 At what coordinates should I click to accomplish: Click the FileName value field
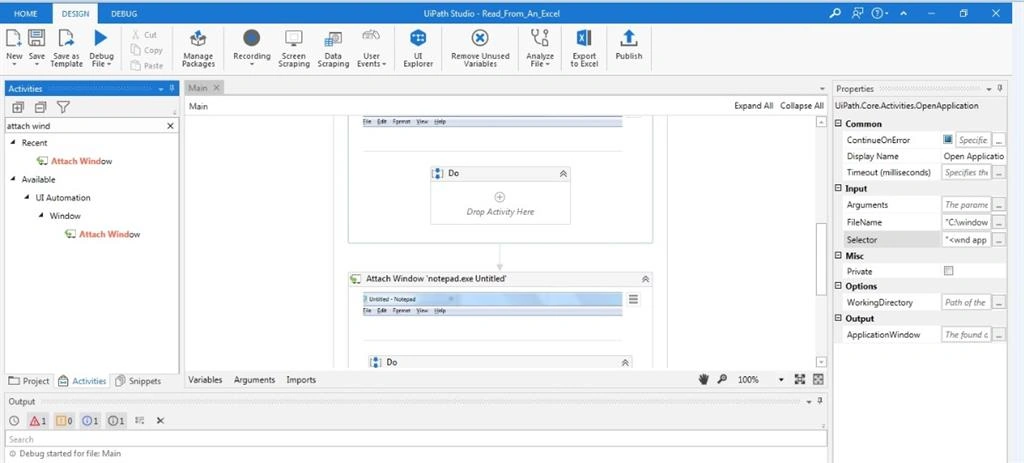pos(966,222)
